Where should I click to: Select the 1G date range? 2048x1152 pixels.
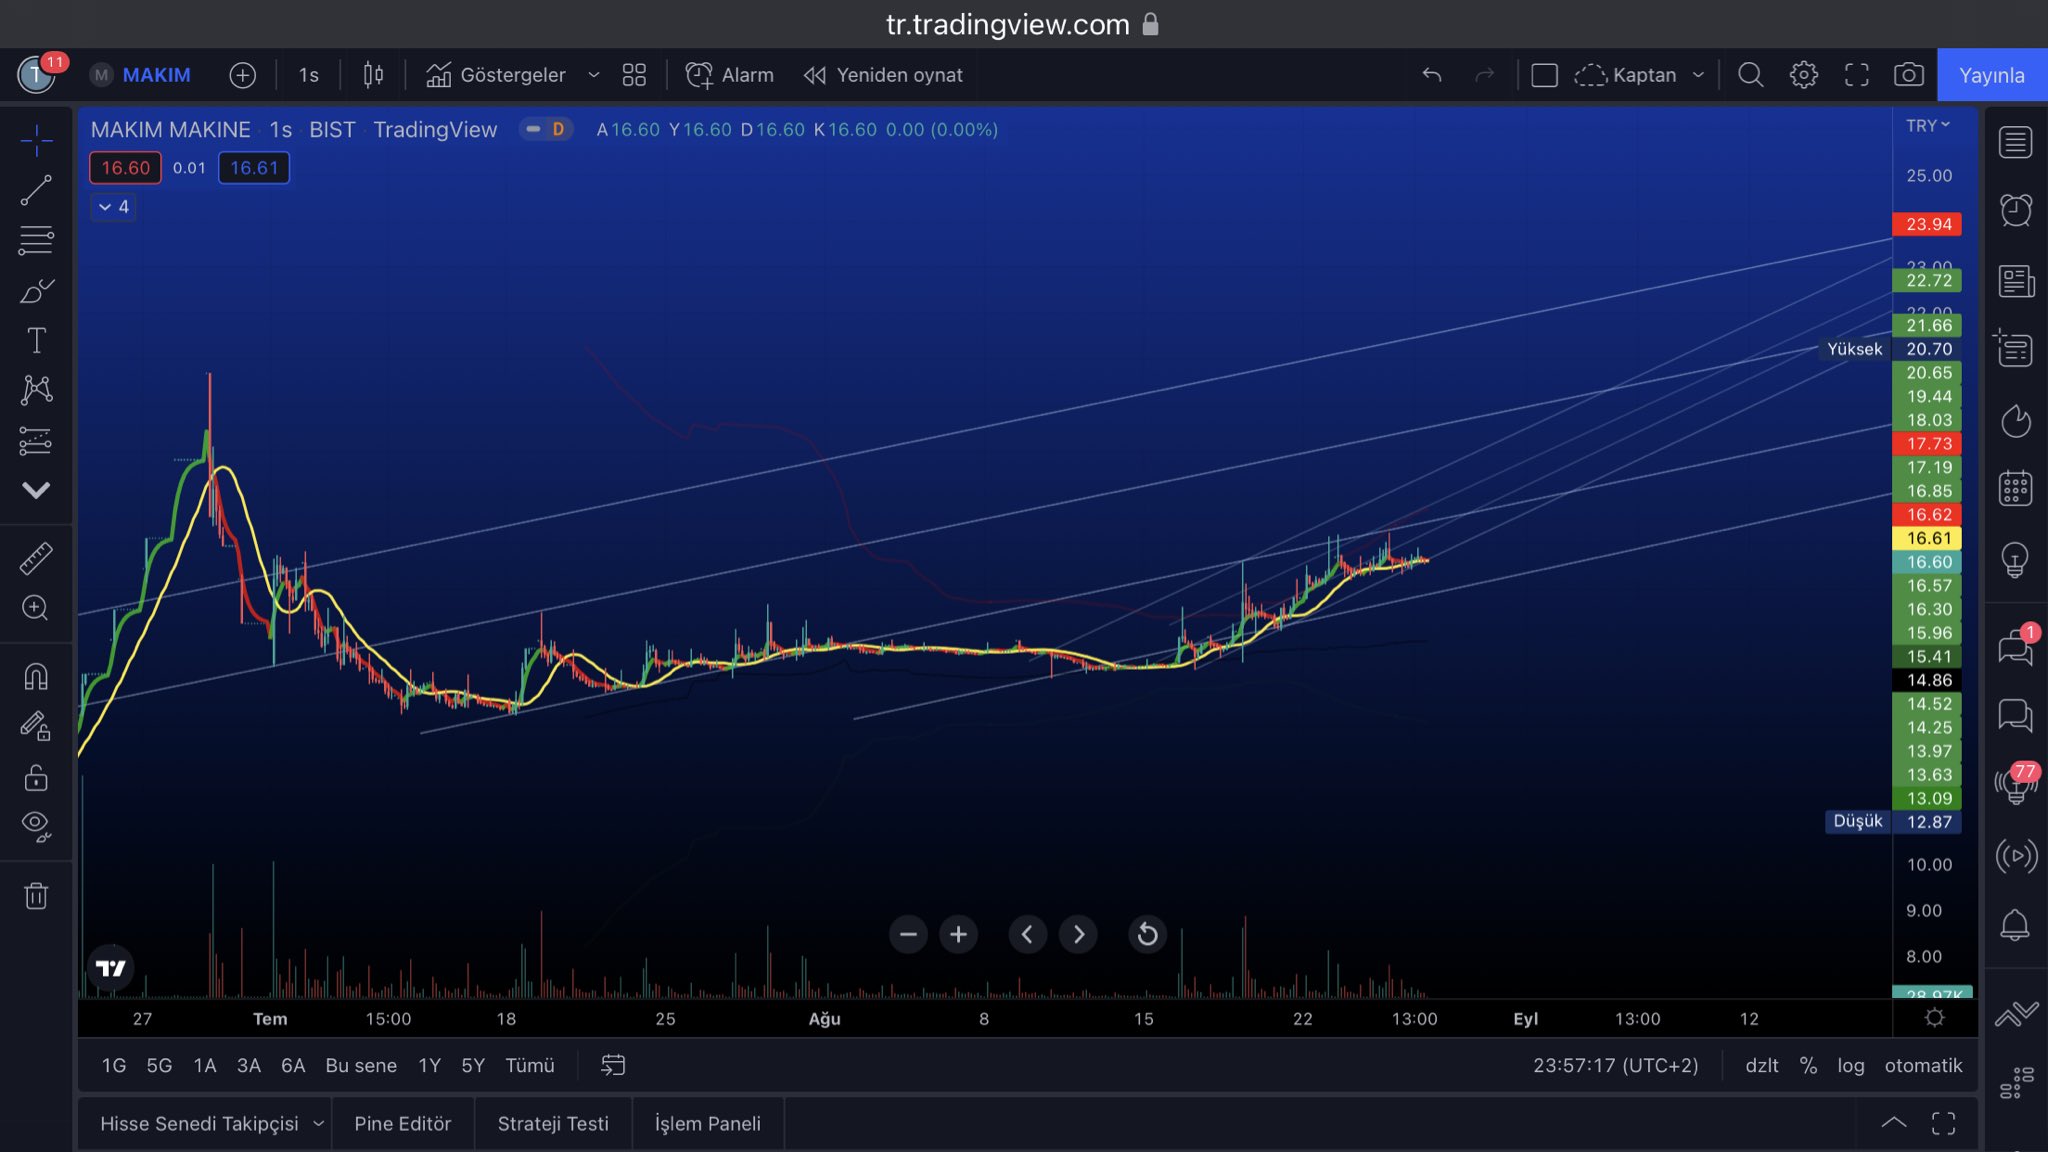click(x=113, y=1066)
